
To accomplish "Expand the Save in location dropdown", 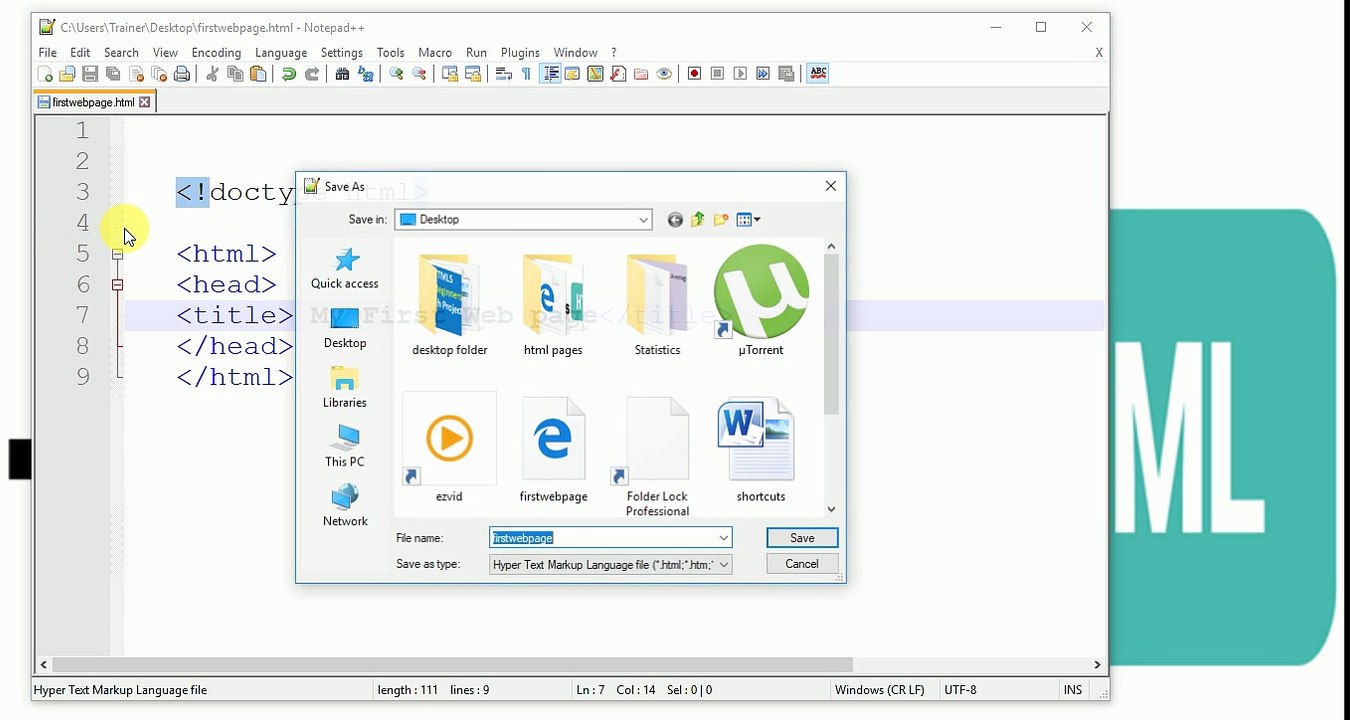I will 643,220.
